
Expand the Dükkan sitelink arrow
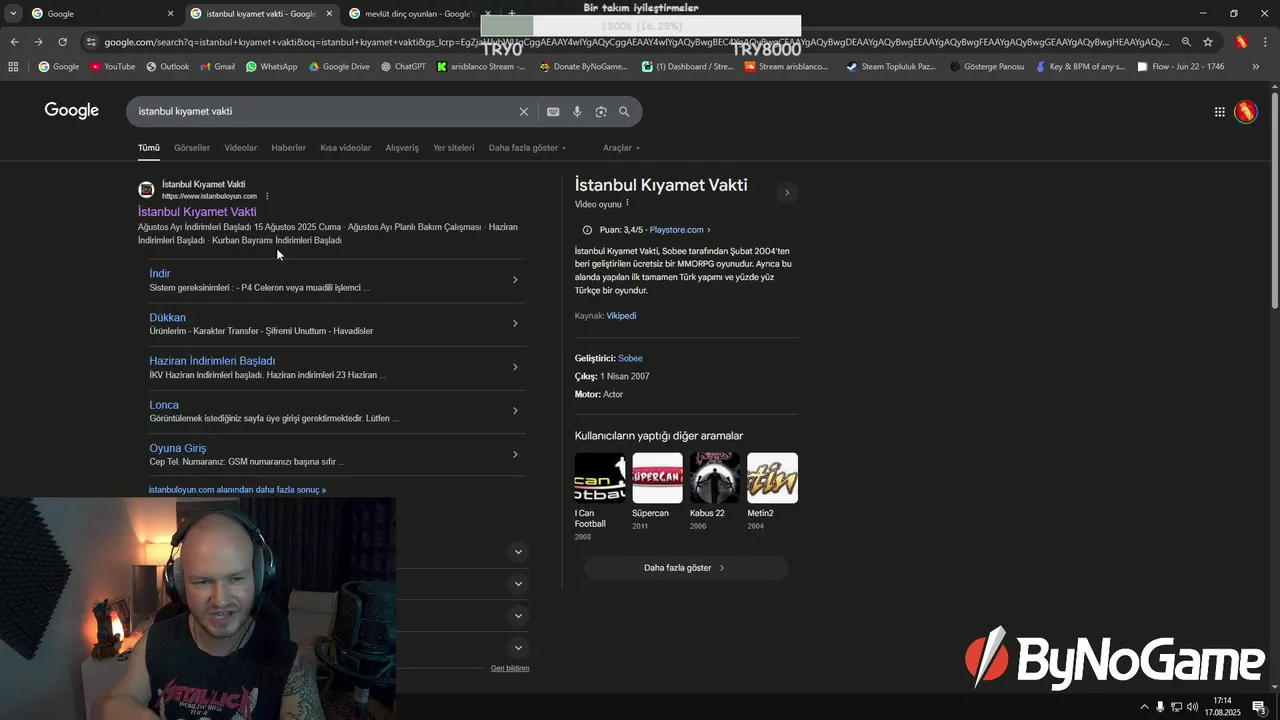pyautogui.click(x=515, y=323)
